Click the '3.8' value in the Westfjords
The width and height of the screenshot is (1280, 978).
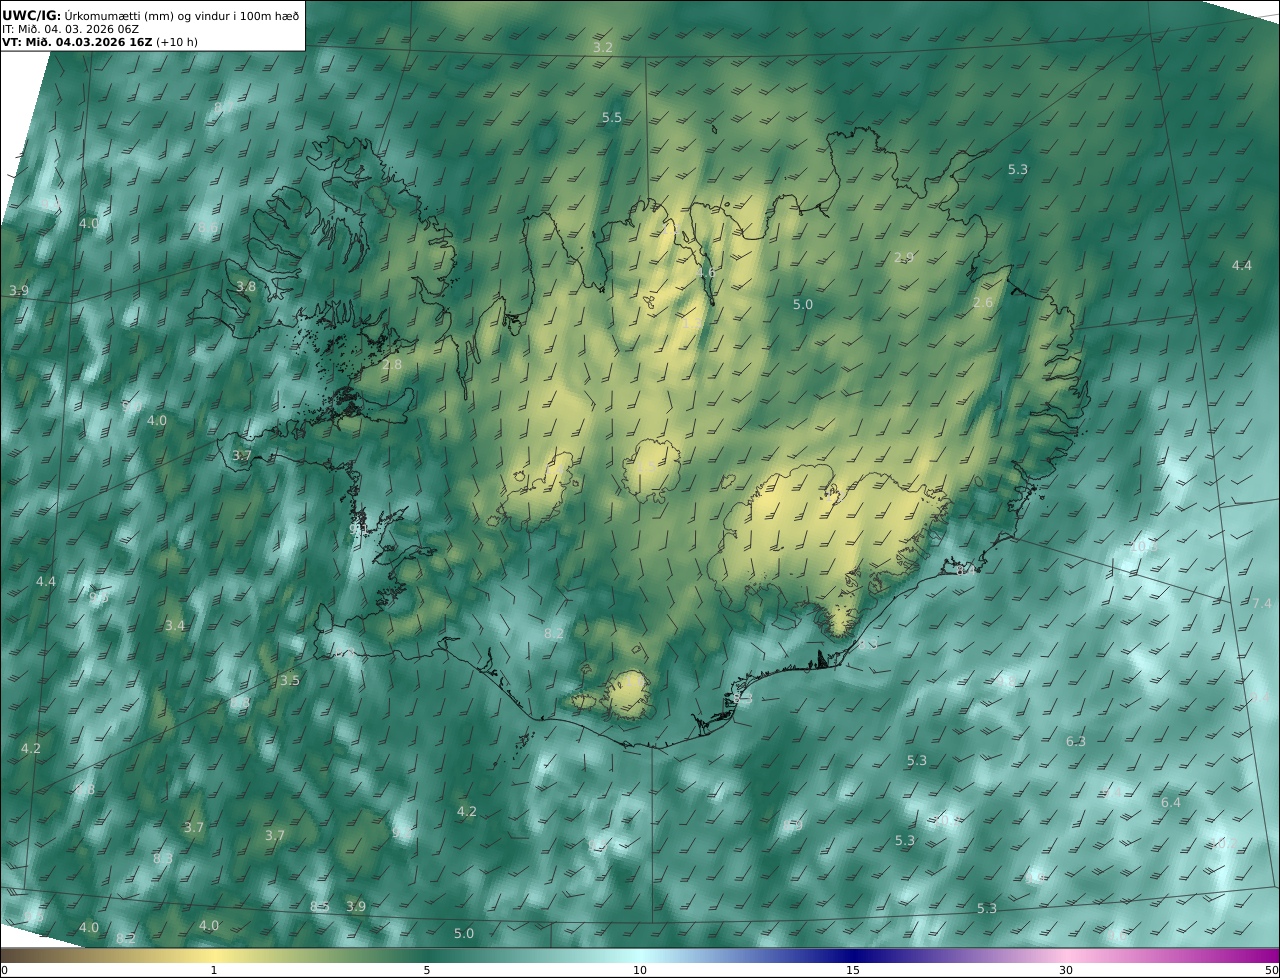(246, 287)
